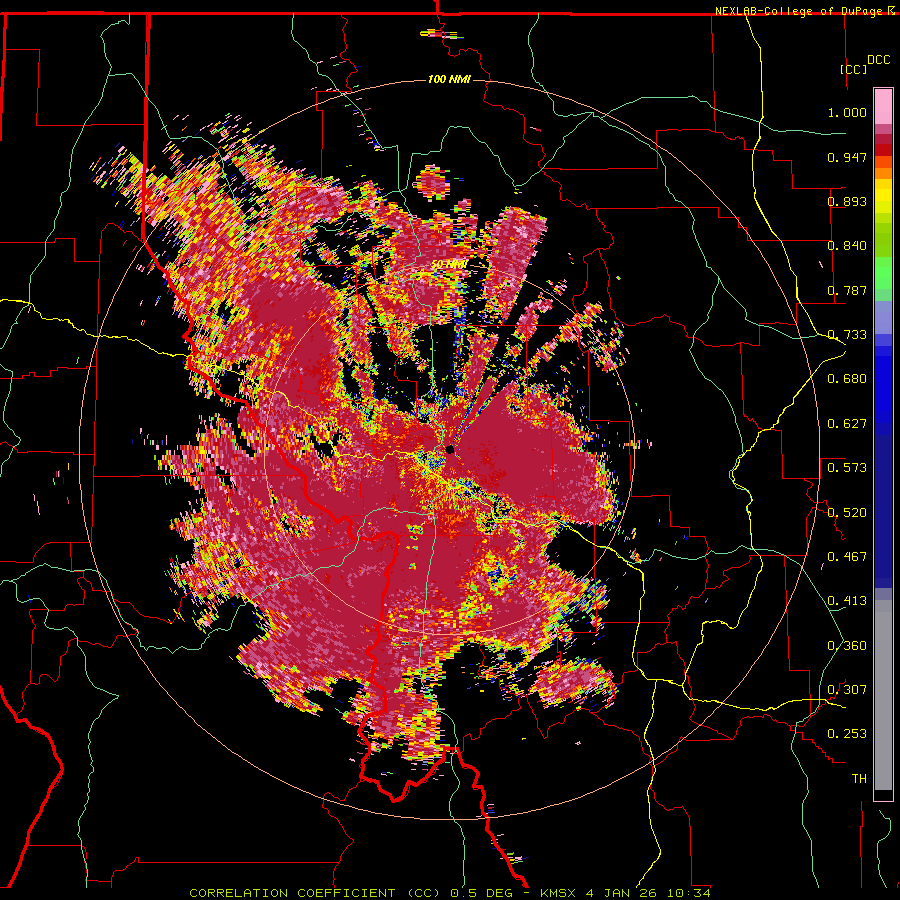The image size is (900, 900).
Task: Click the 10:34 timestamp in the footer
Action: click(689, 893)
